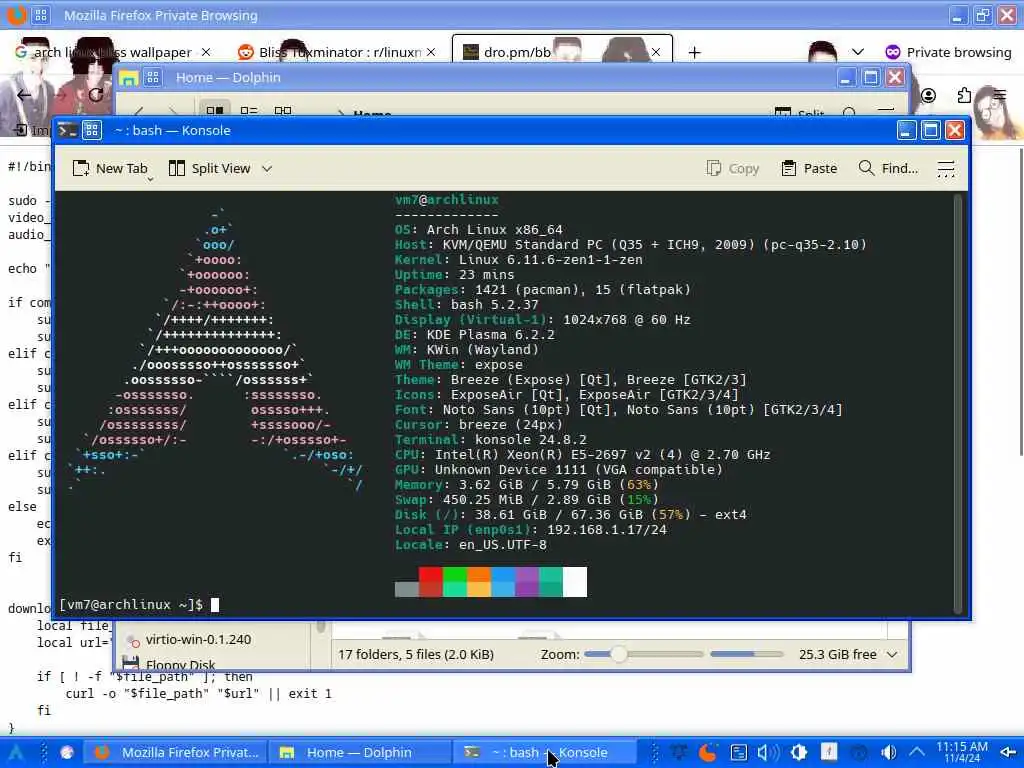Viewport: 1024px width, 768px height.
Task: Click the Konsole terminal window icon
Action: (67, 130)
